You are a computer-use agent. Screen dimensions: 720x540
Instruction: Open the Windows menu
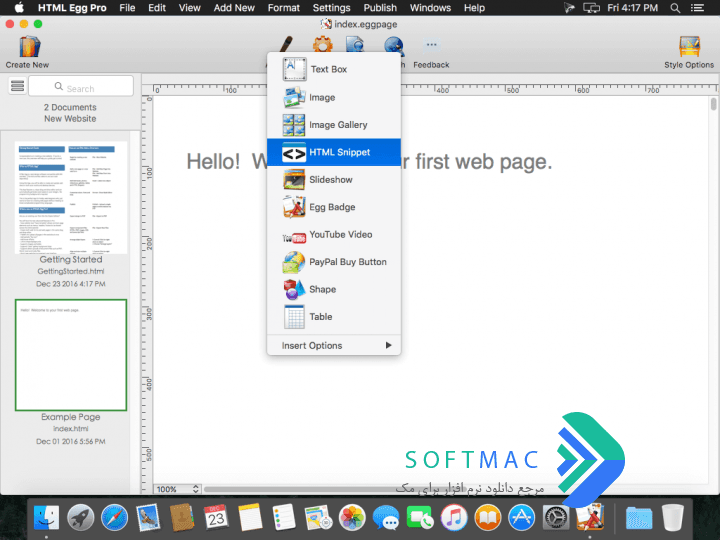click(x=430, y=8)
